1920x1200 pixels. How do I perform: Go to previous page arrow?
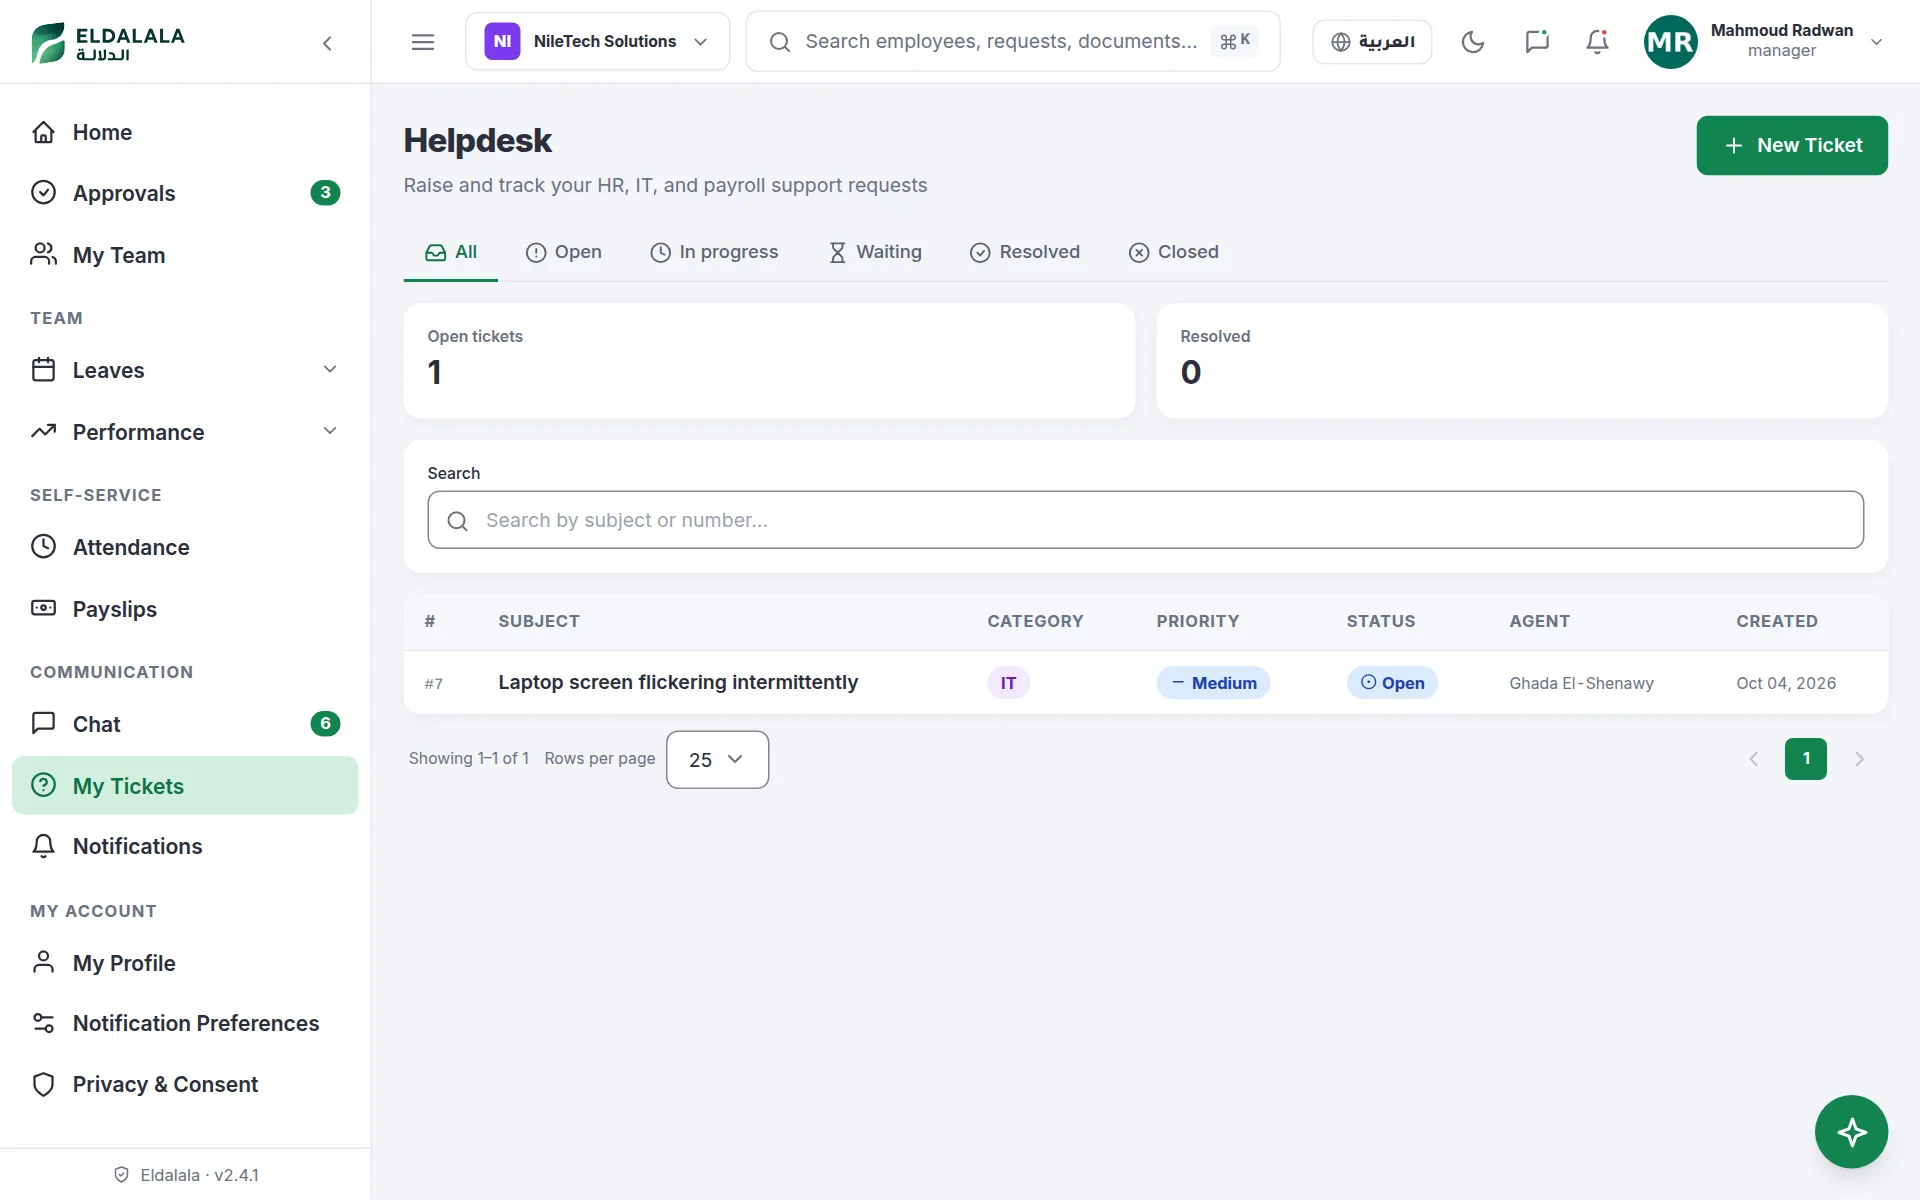point(1753,759)
